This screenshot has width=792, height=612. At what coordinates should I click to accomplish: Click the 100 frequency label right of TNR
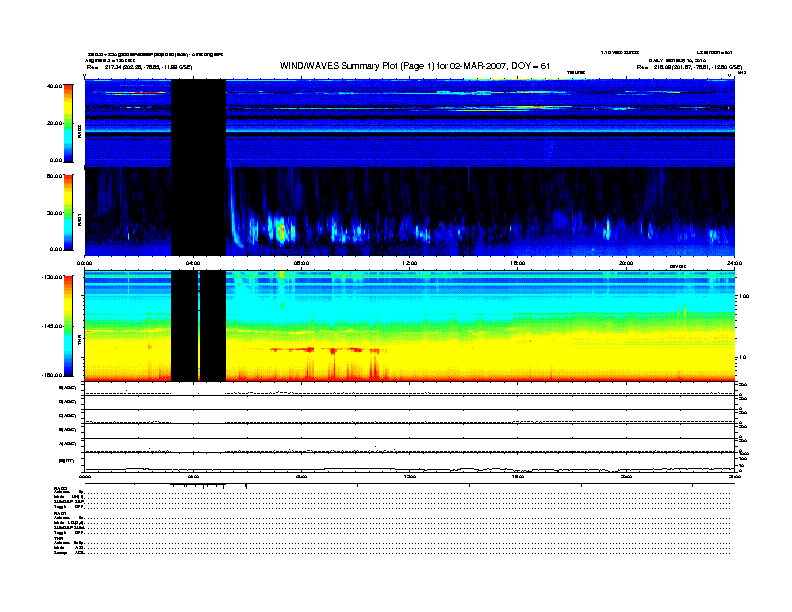(744, 296)
